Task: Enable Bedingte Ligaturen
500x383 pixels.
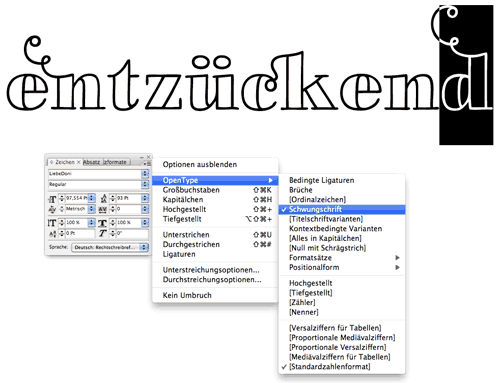Action: 342,180
